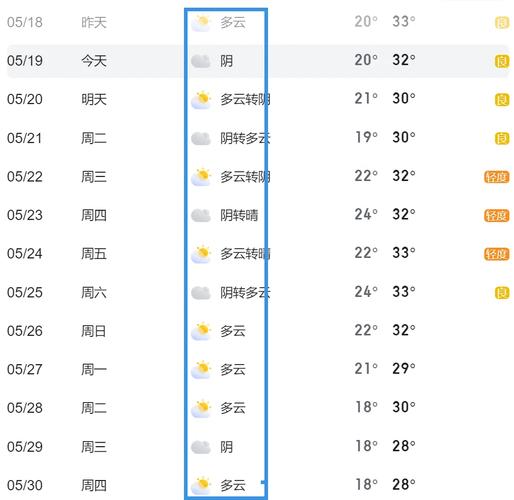Screen dimensions: 514x500
Task: Click the 29° high temperature for 05/27
Action: pos(404,369)
